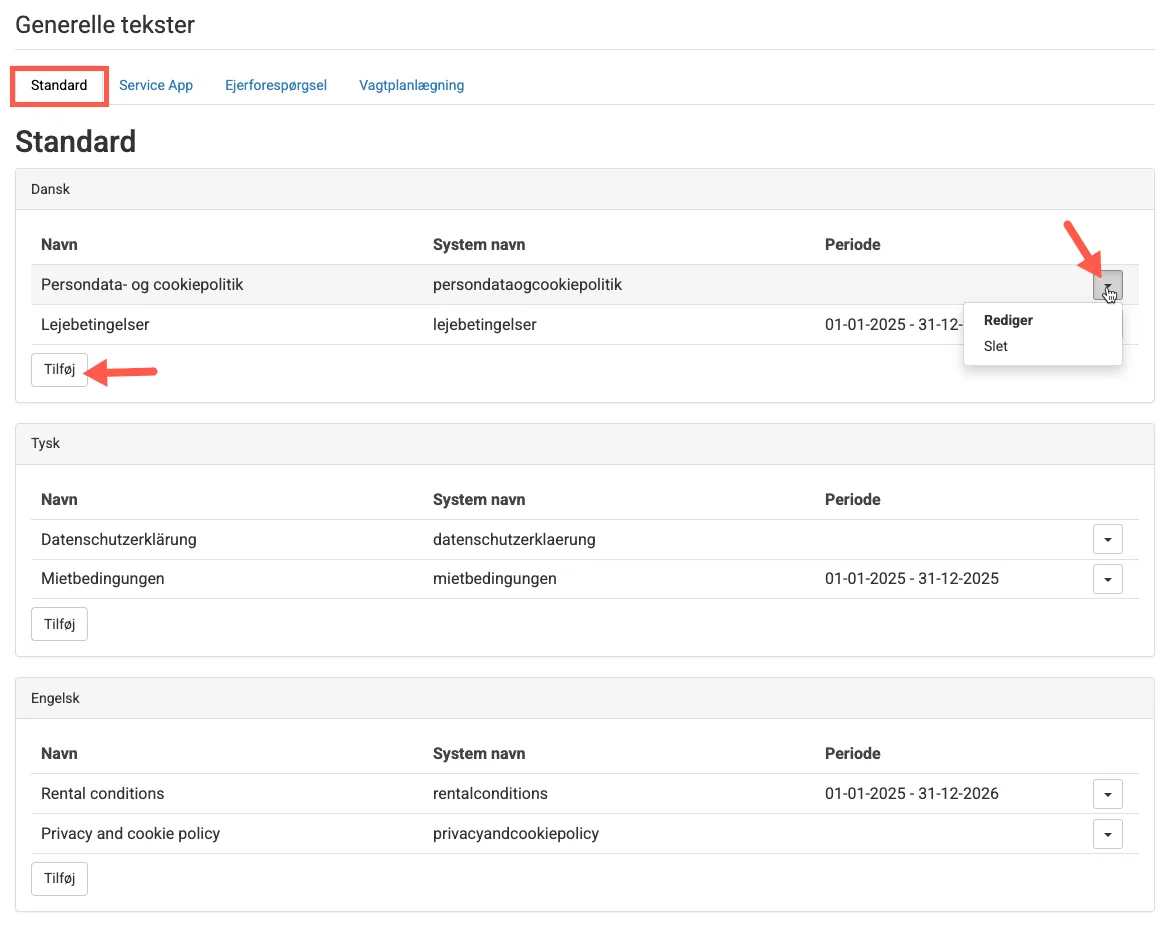
Task: Select the Datenschutzerklärung row name
Action: [118, 540]
